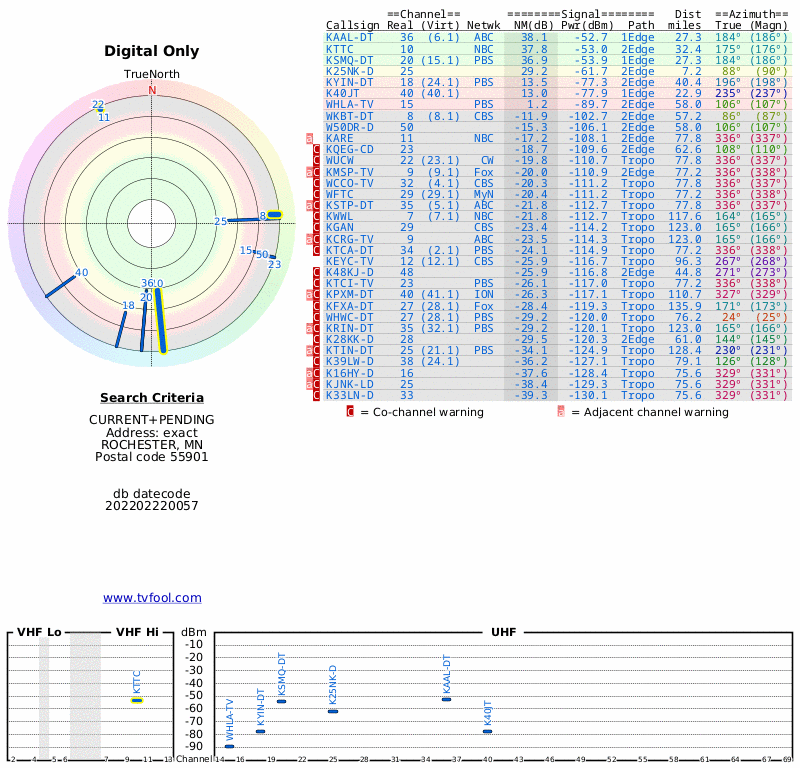Click the "7.2" miles distance for K25NK-D
The width and height of the screenshot is (800, 768).
(x=691, y=71)
